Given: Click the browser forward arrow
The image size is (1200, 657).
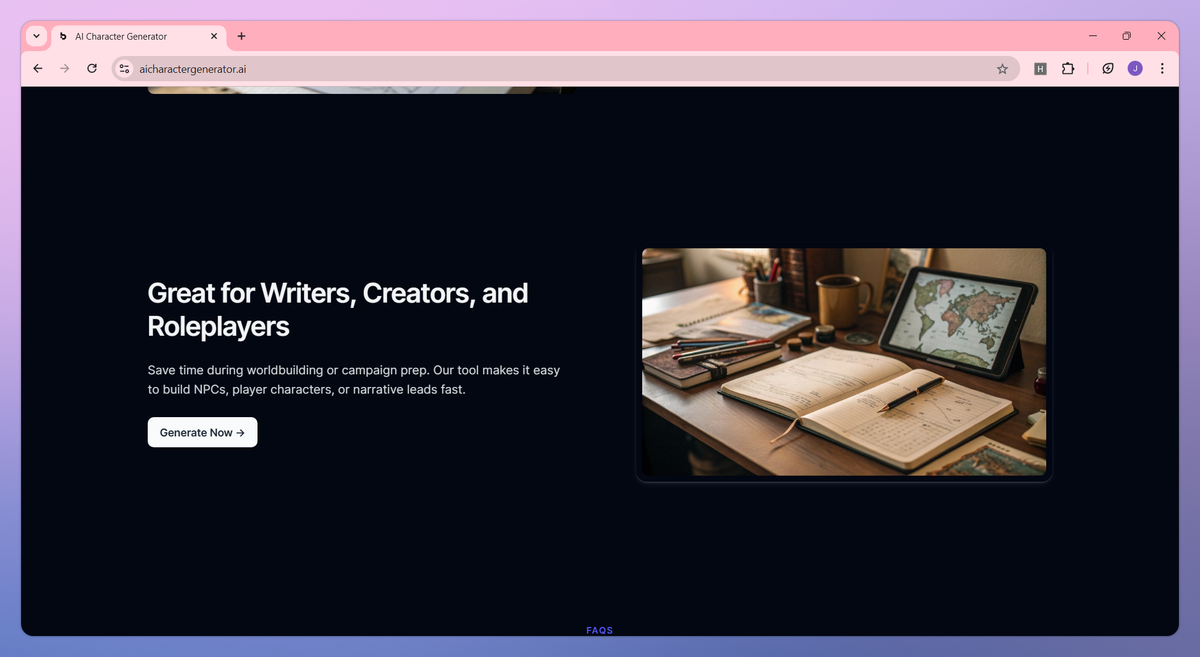Looking at the screenshot, I should pos(65,69).
